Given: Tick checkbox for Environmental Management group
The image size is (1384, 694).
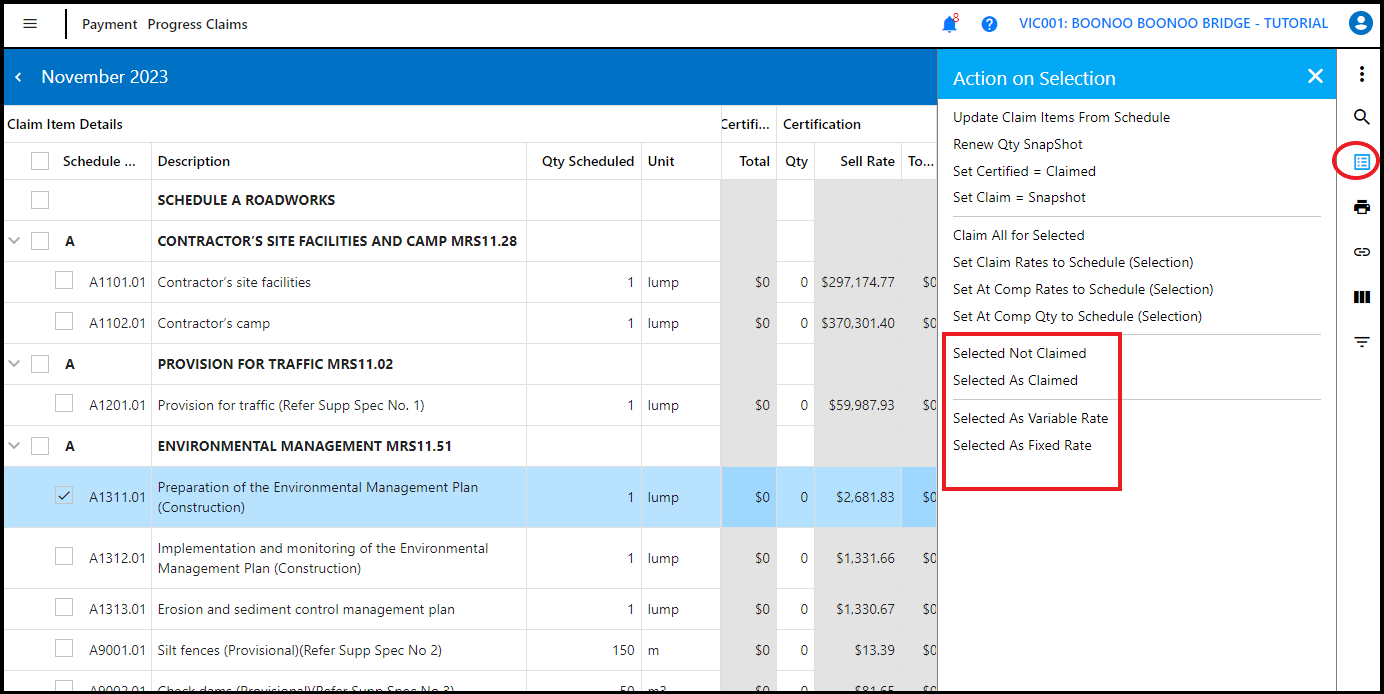Looking at the screenshot, I should (40, 446).
